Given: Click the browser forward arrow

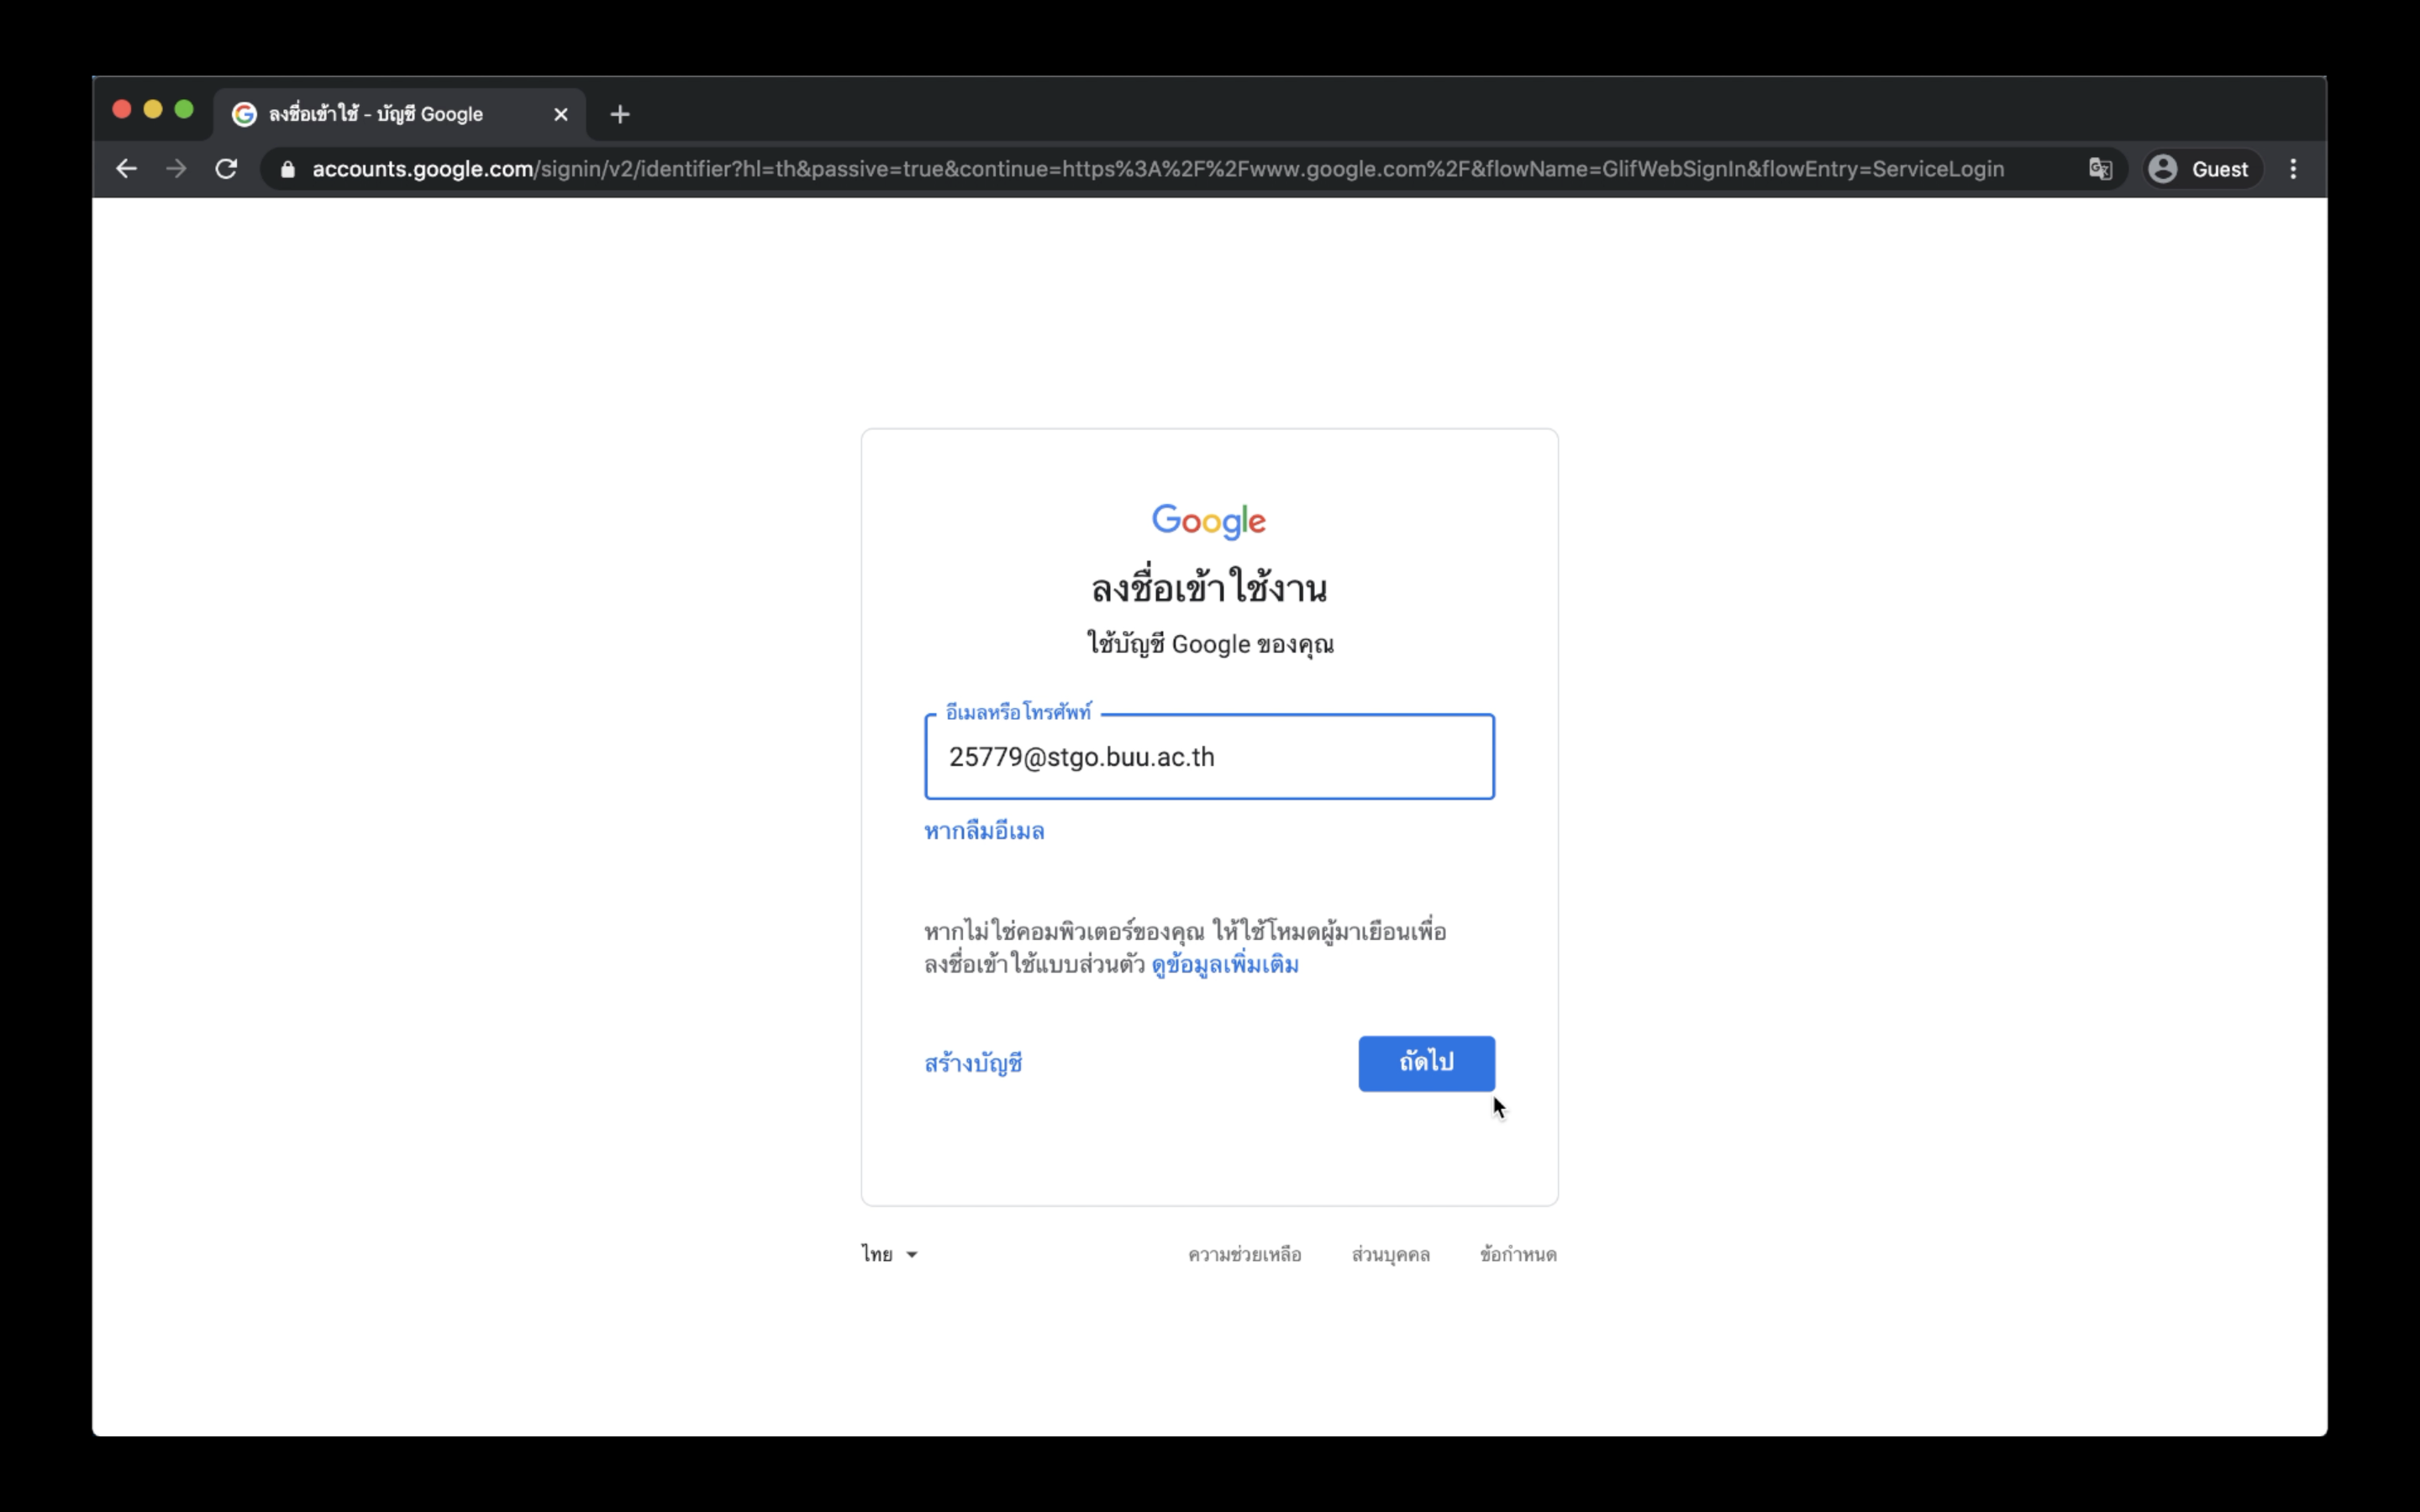Looking at the screenshot, I should pyautogui.click(x=176, y=169).
